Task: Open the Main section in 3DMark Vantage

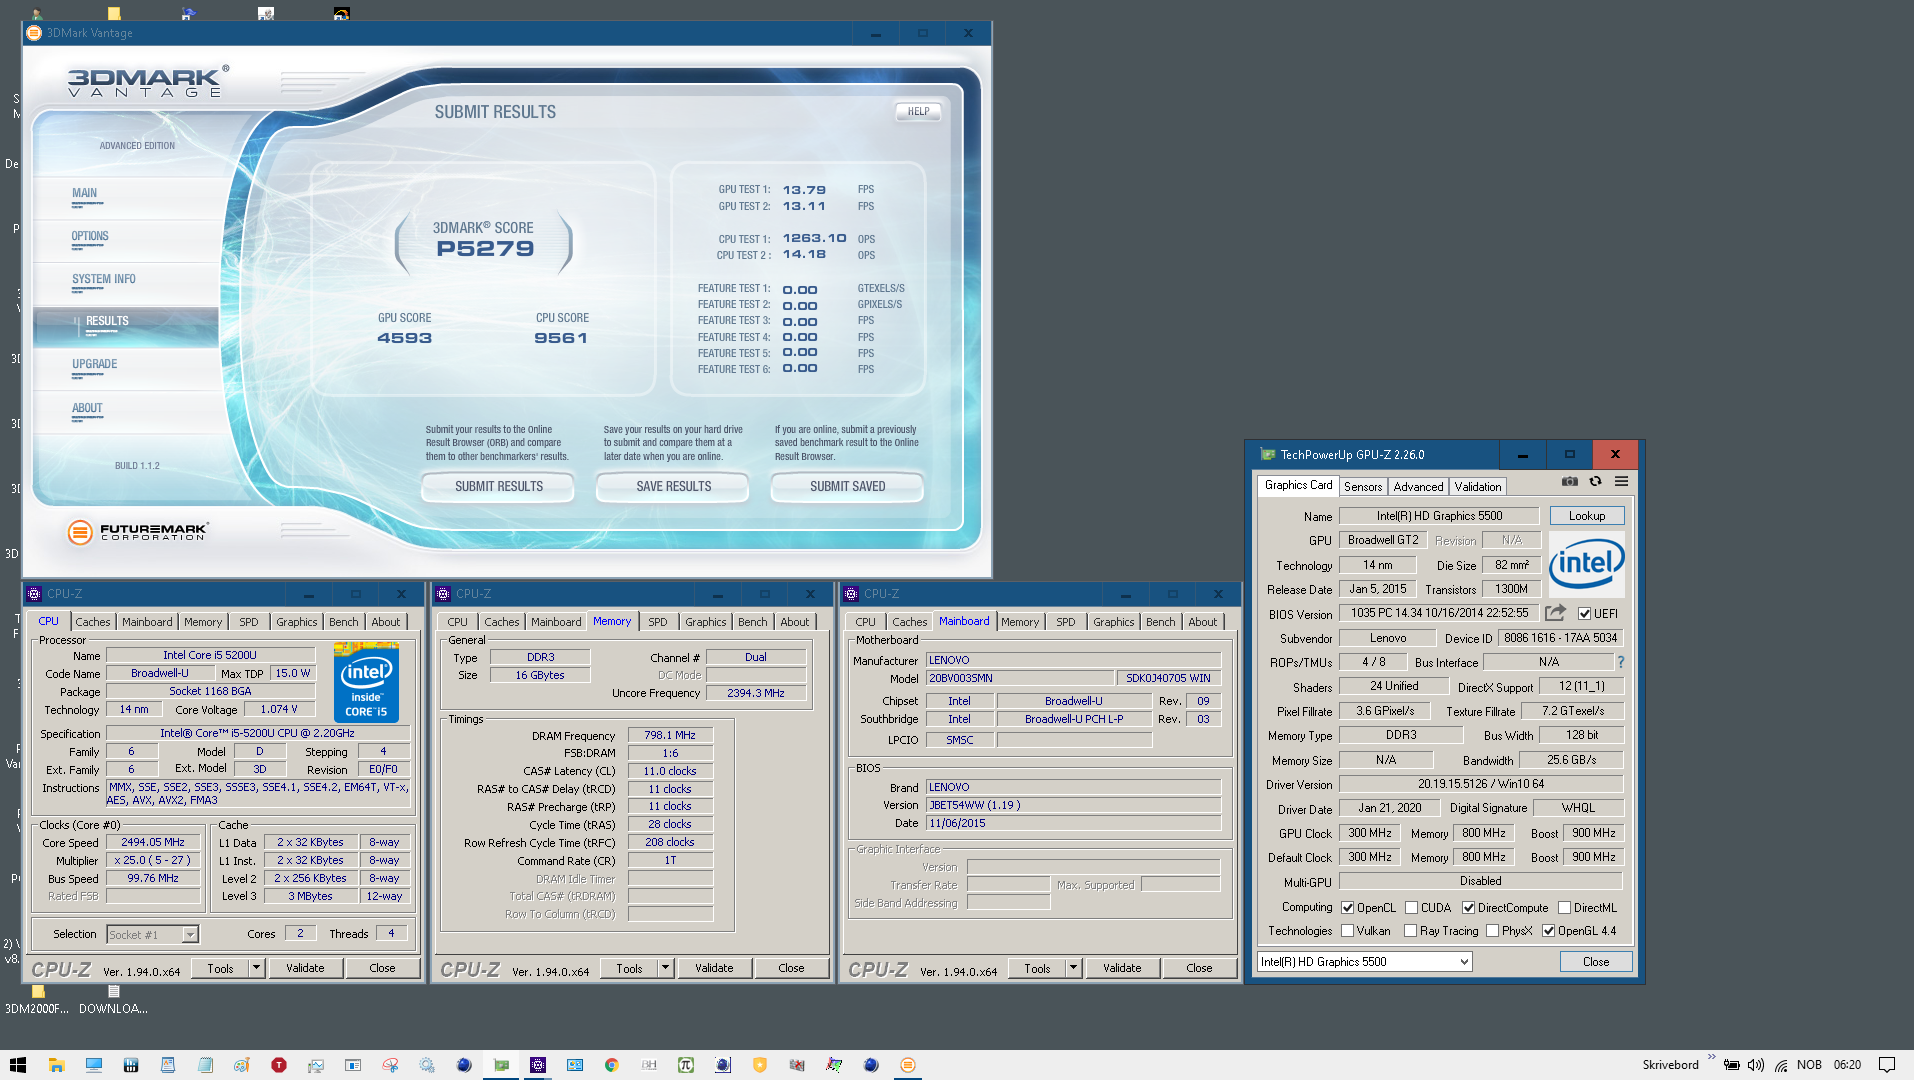Action: [x=85, y=194]
